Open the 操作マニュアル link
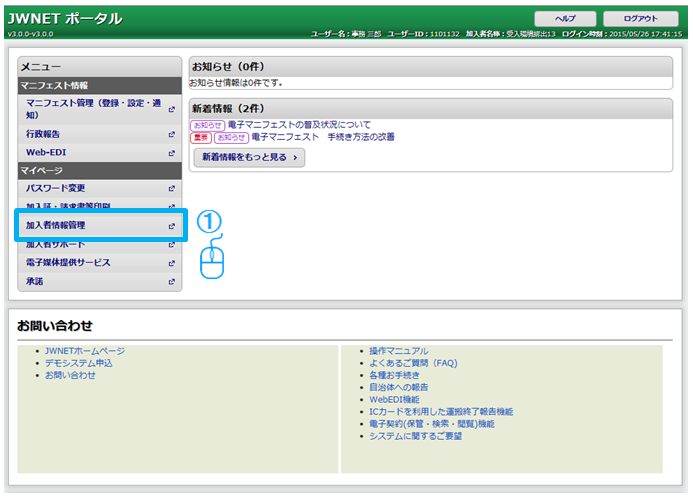 [399, 351]
